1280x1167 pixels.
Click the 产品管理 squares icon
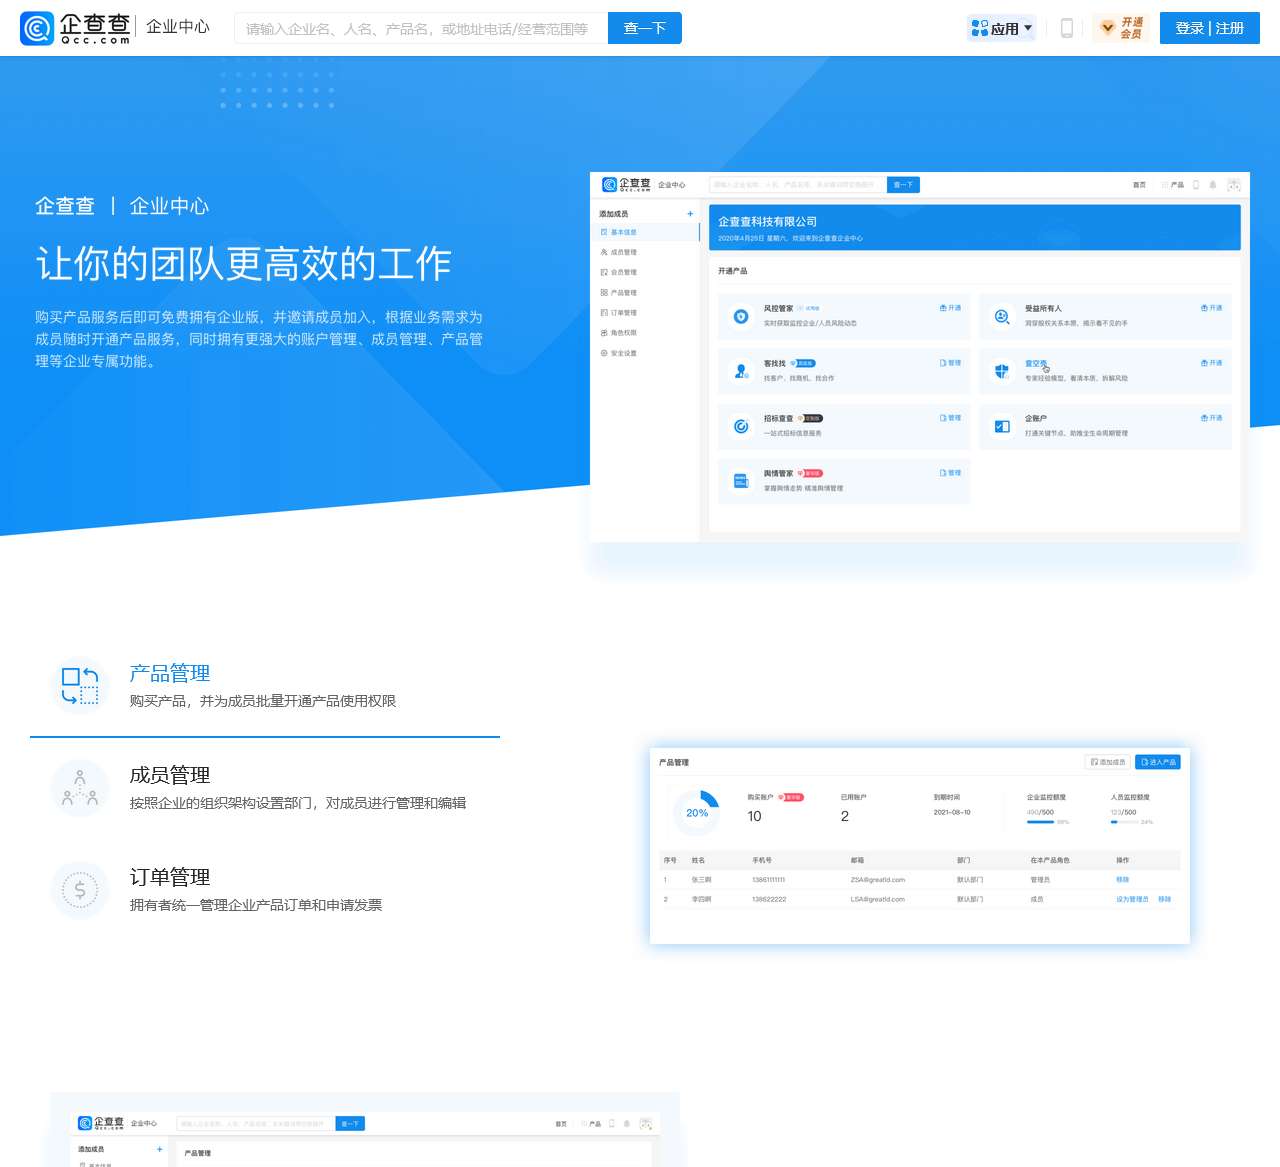click(80, 686)
